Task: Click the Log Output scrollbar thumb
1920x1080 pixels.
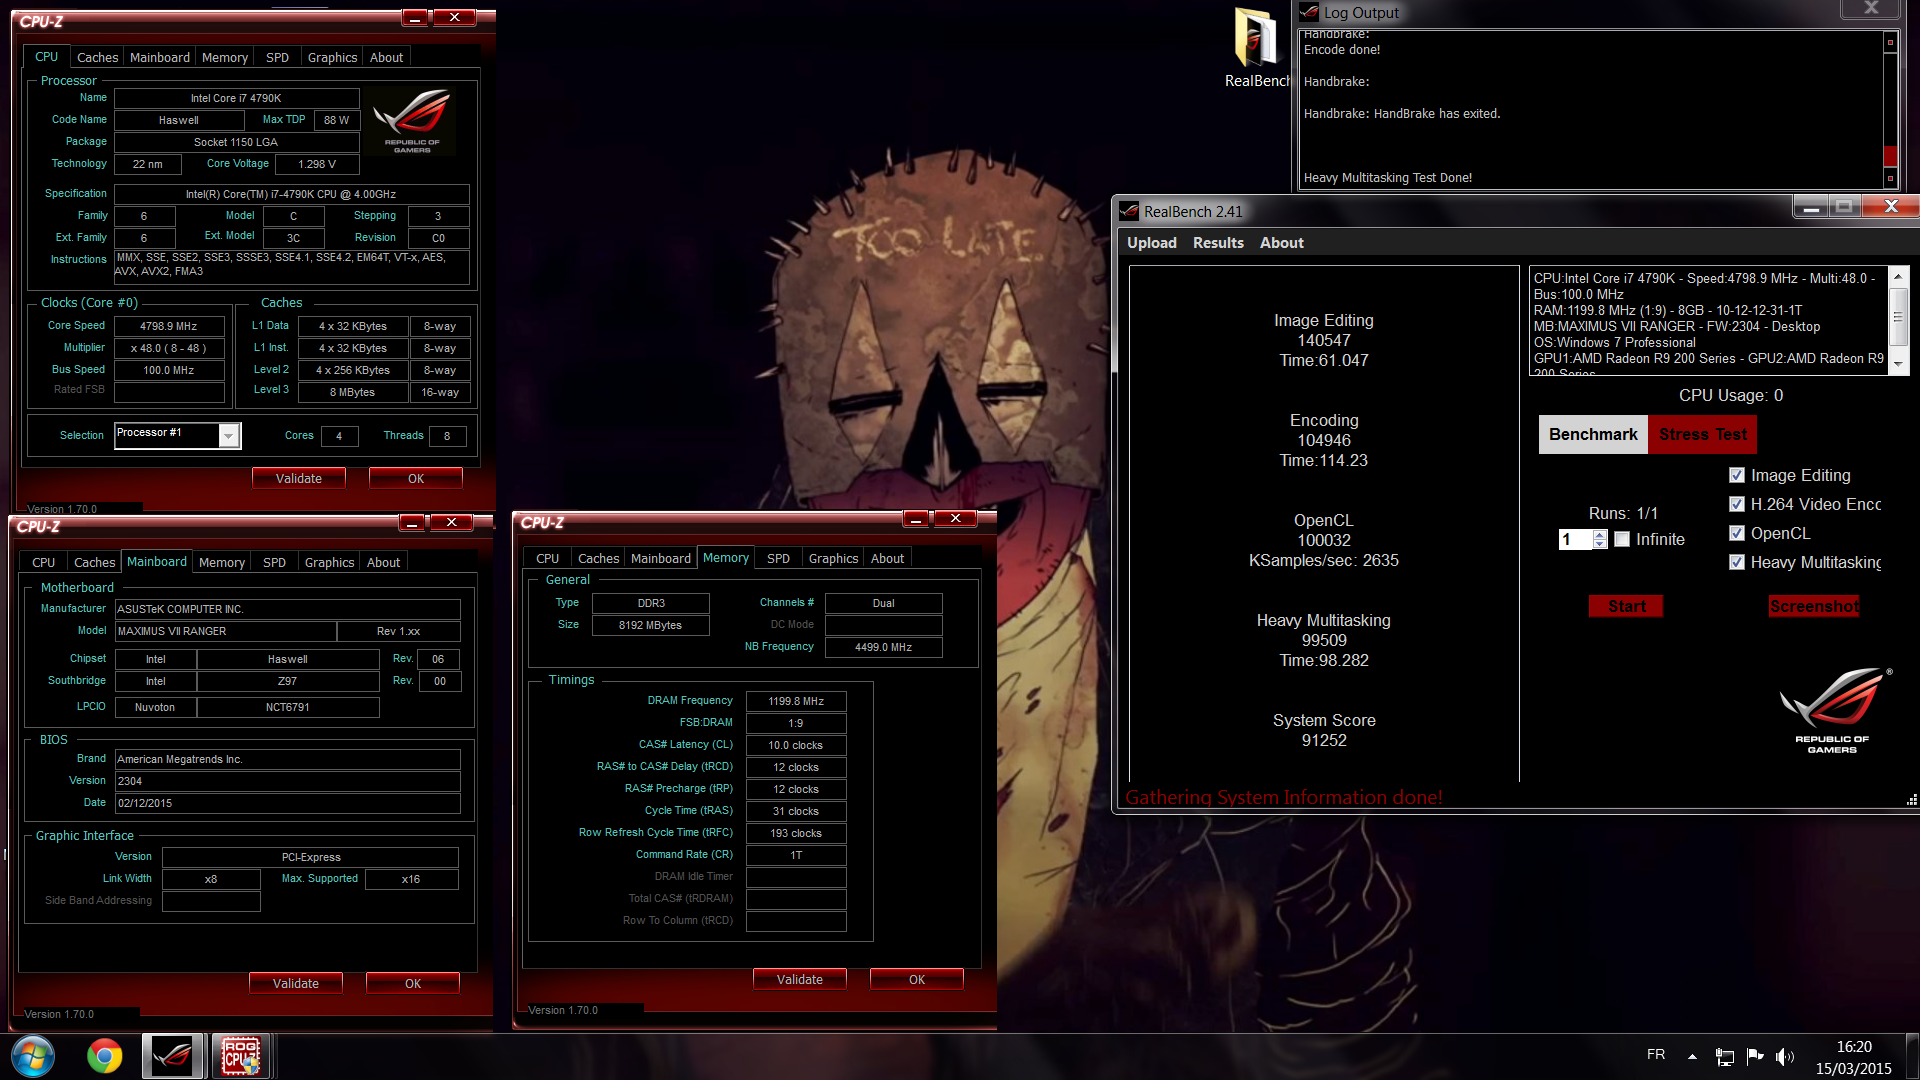Action: pyautogui.click(x=1890, y=155)
